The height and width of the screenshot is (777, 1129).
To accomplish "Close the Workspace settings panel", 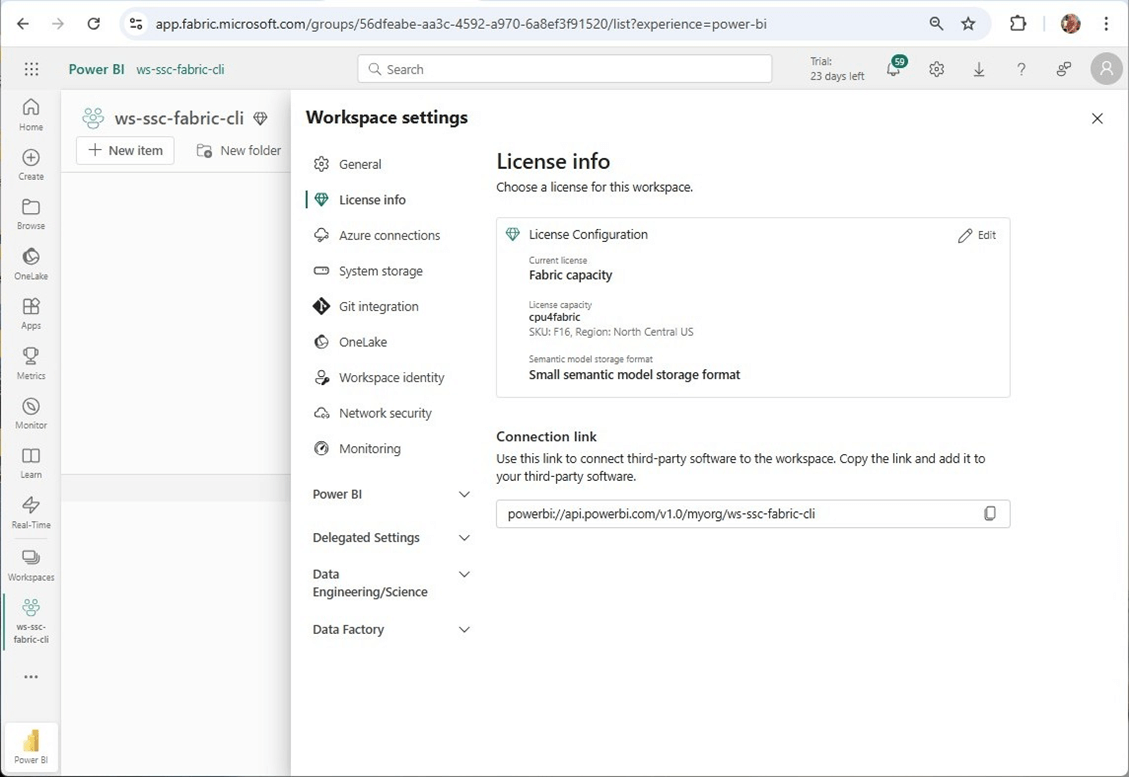I will (x=1097, y=119).
